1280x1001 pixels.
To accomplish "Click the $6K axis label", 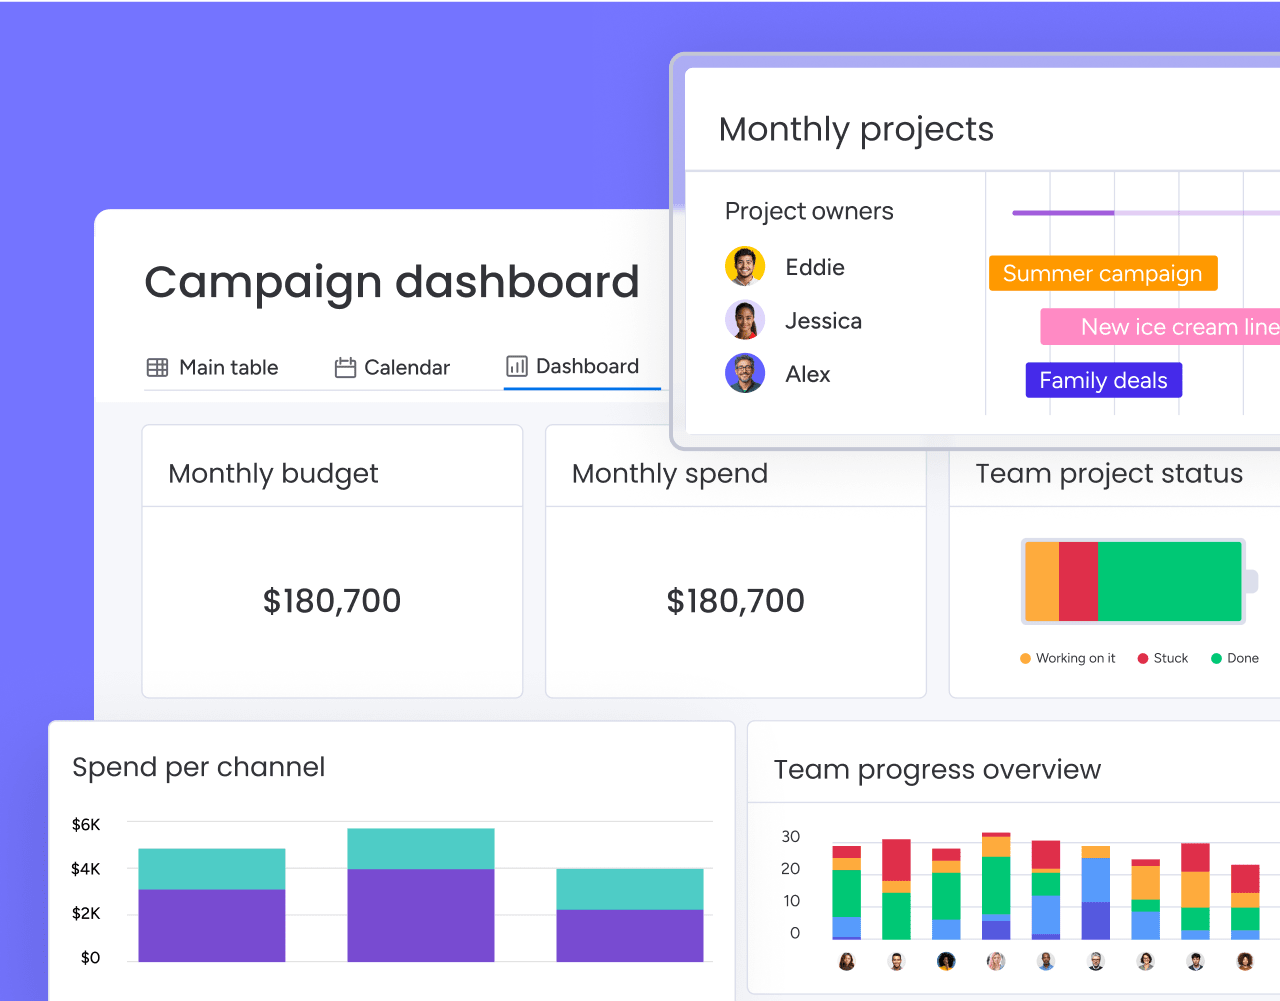I will 86,825.
